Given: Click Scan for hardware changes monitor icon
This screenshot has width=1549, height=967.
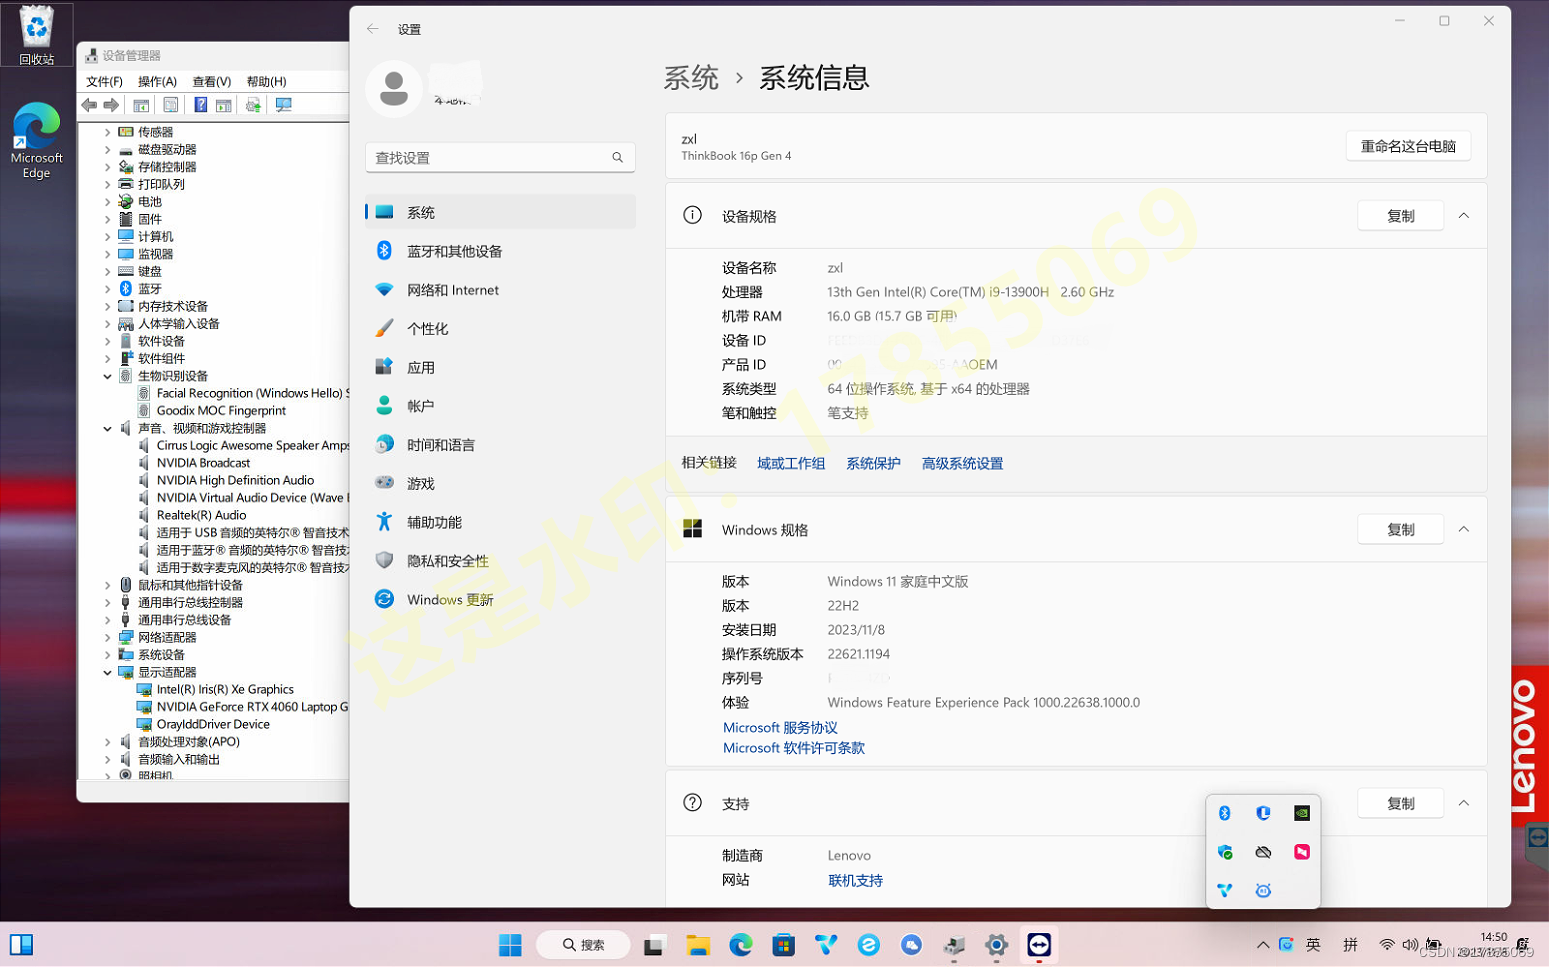Looking at the screenshot, I should (x=284, y=105).
